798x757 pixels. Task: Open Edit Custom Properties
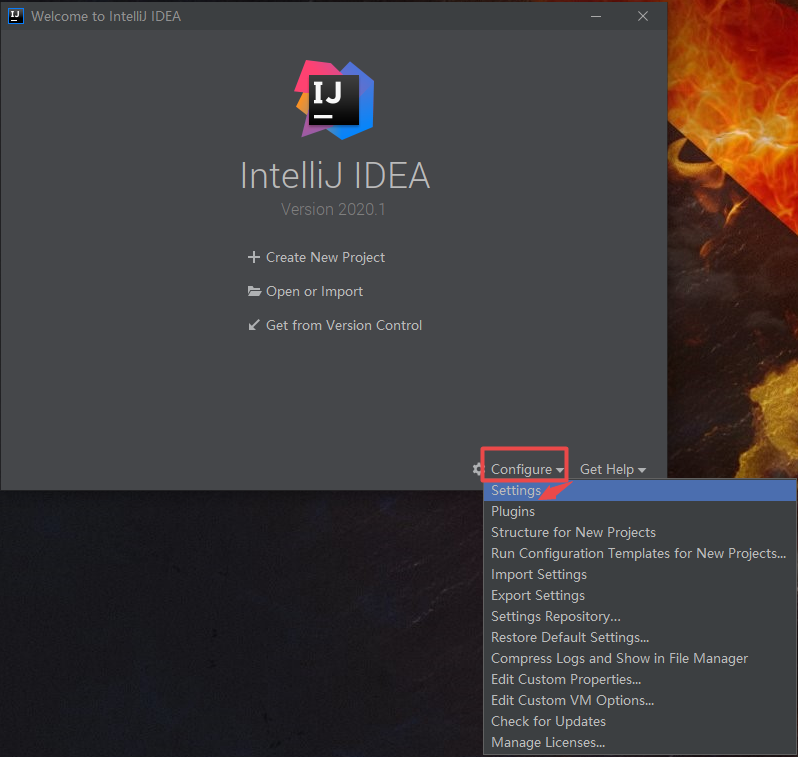pyautogui.click(x=640, y=679)
